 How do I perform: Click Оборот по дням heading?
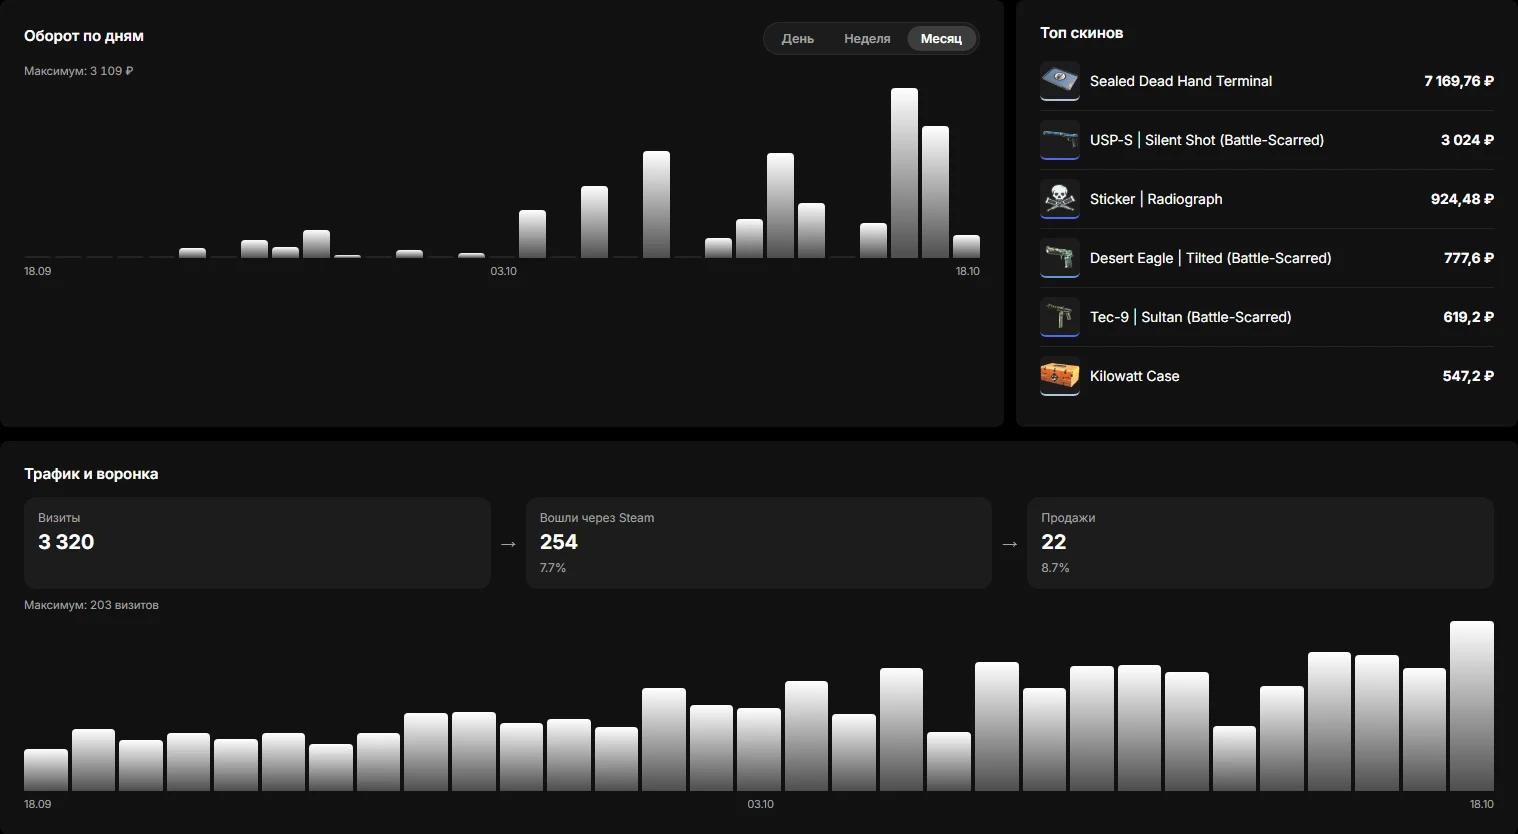pos(84,36)
